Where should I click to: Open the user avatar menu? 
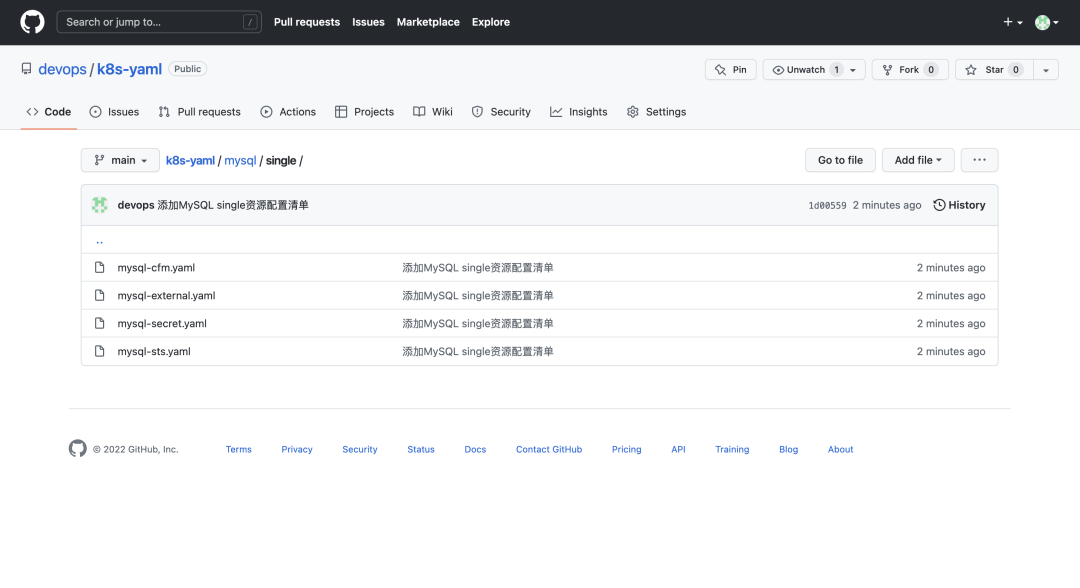(x=1047, y=22)
